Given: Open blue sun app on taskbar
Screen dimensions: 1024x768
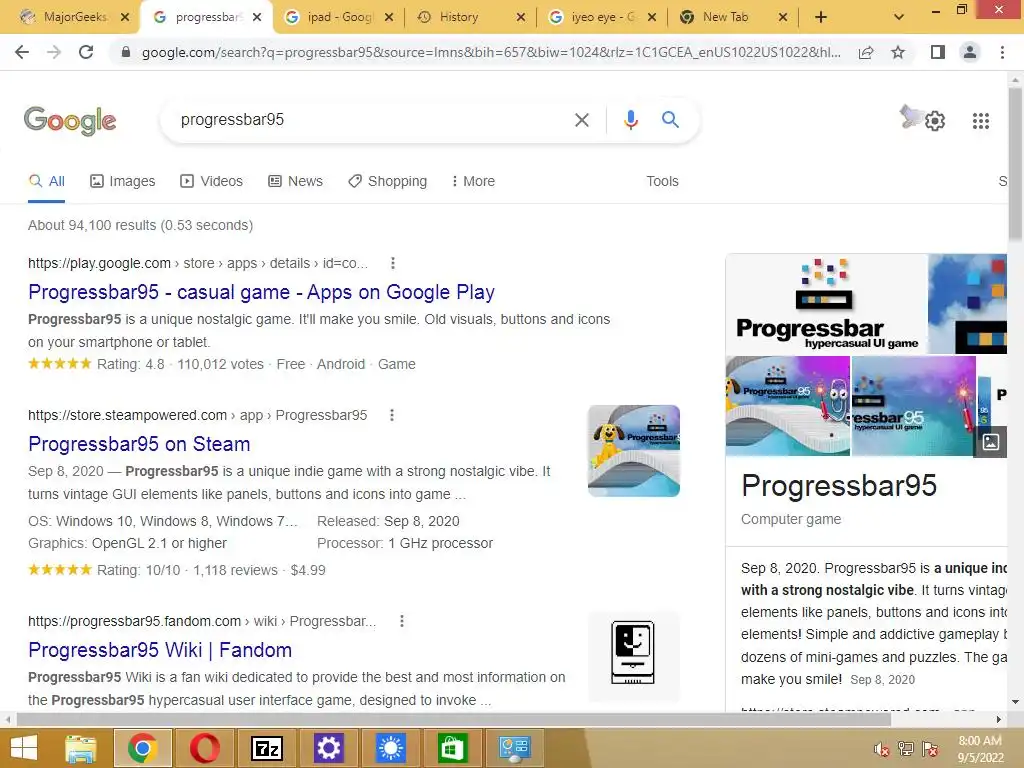Looking at the screenshot, I should pos(391,748).
